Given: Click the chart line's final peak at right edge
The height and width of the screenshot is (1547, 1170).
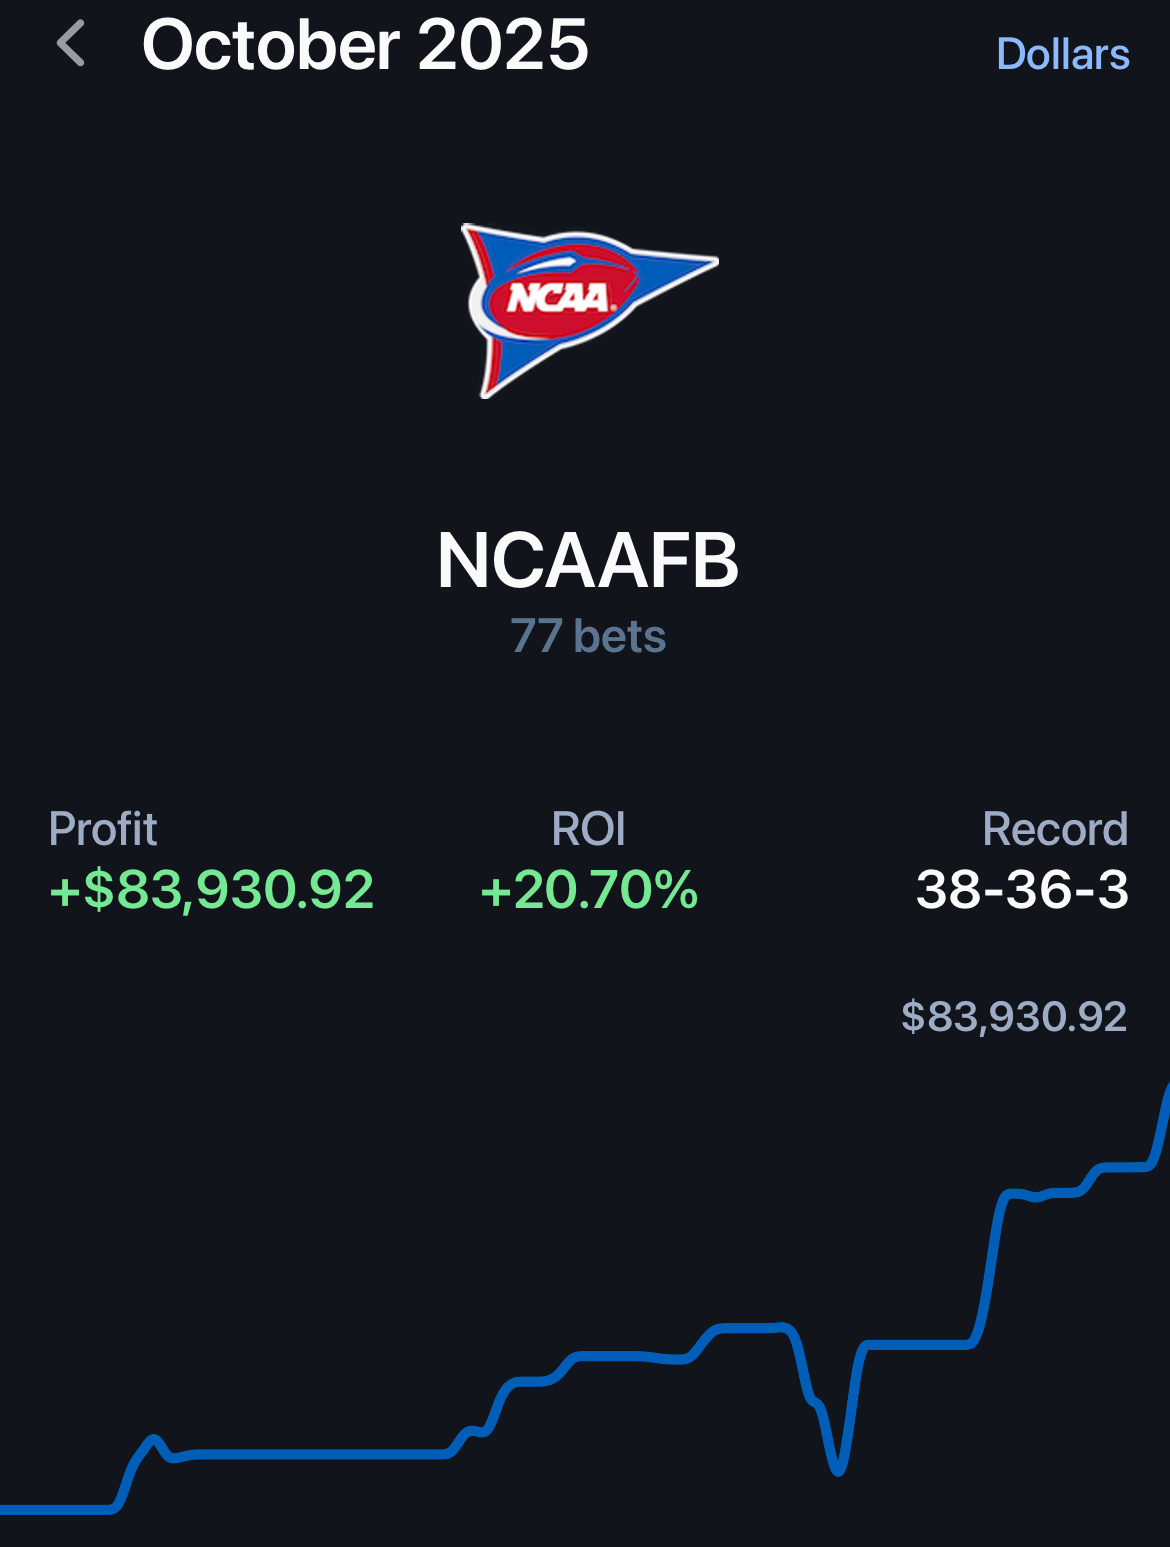Looking at the screenshot, I should pyautogui.click(x=1166, y=1092).
